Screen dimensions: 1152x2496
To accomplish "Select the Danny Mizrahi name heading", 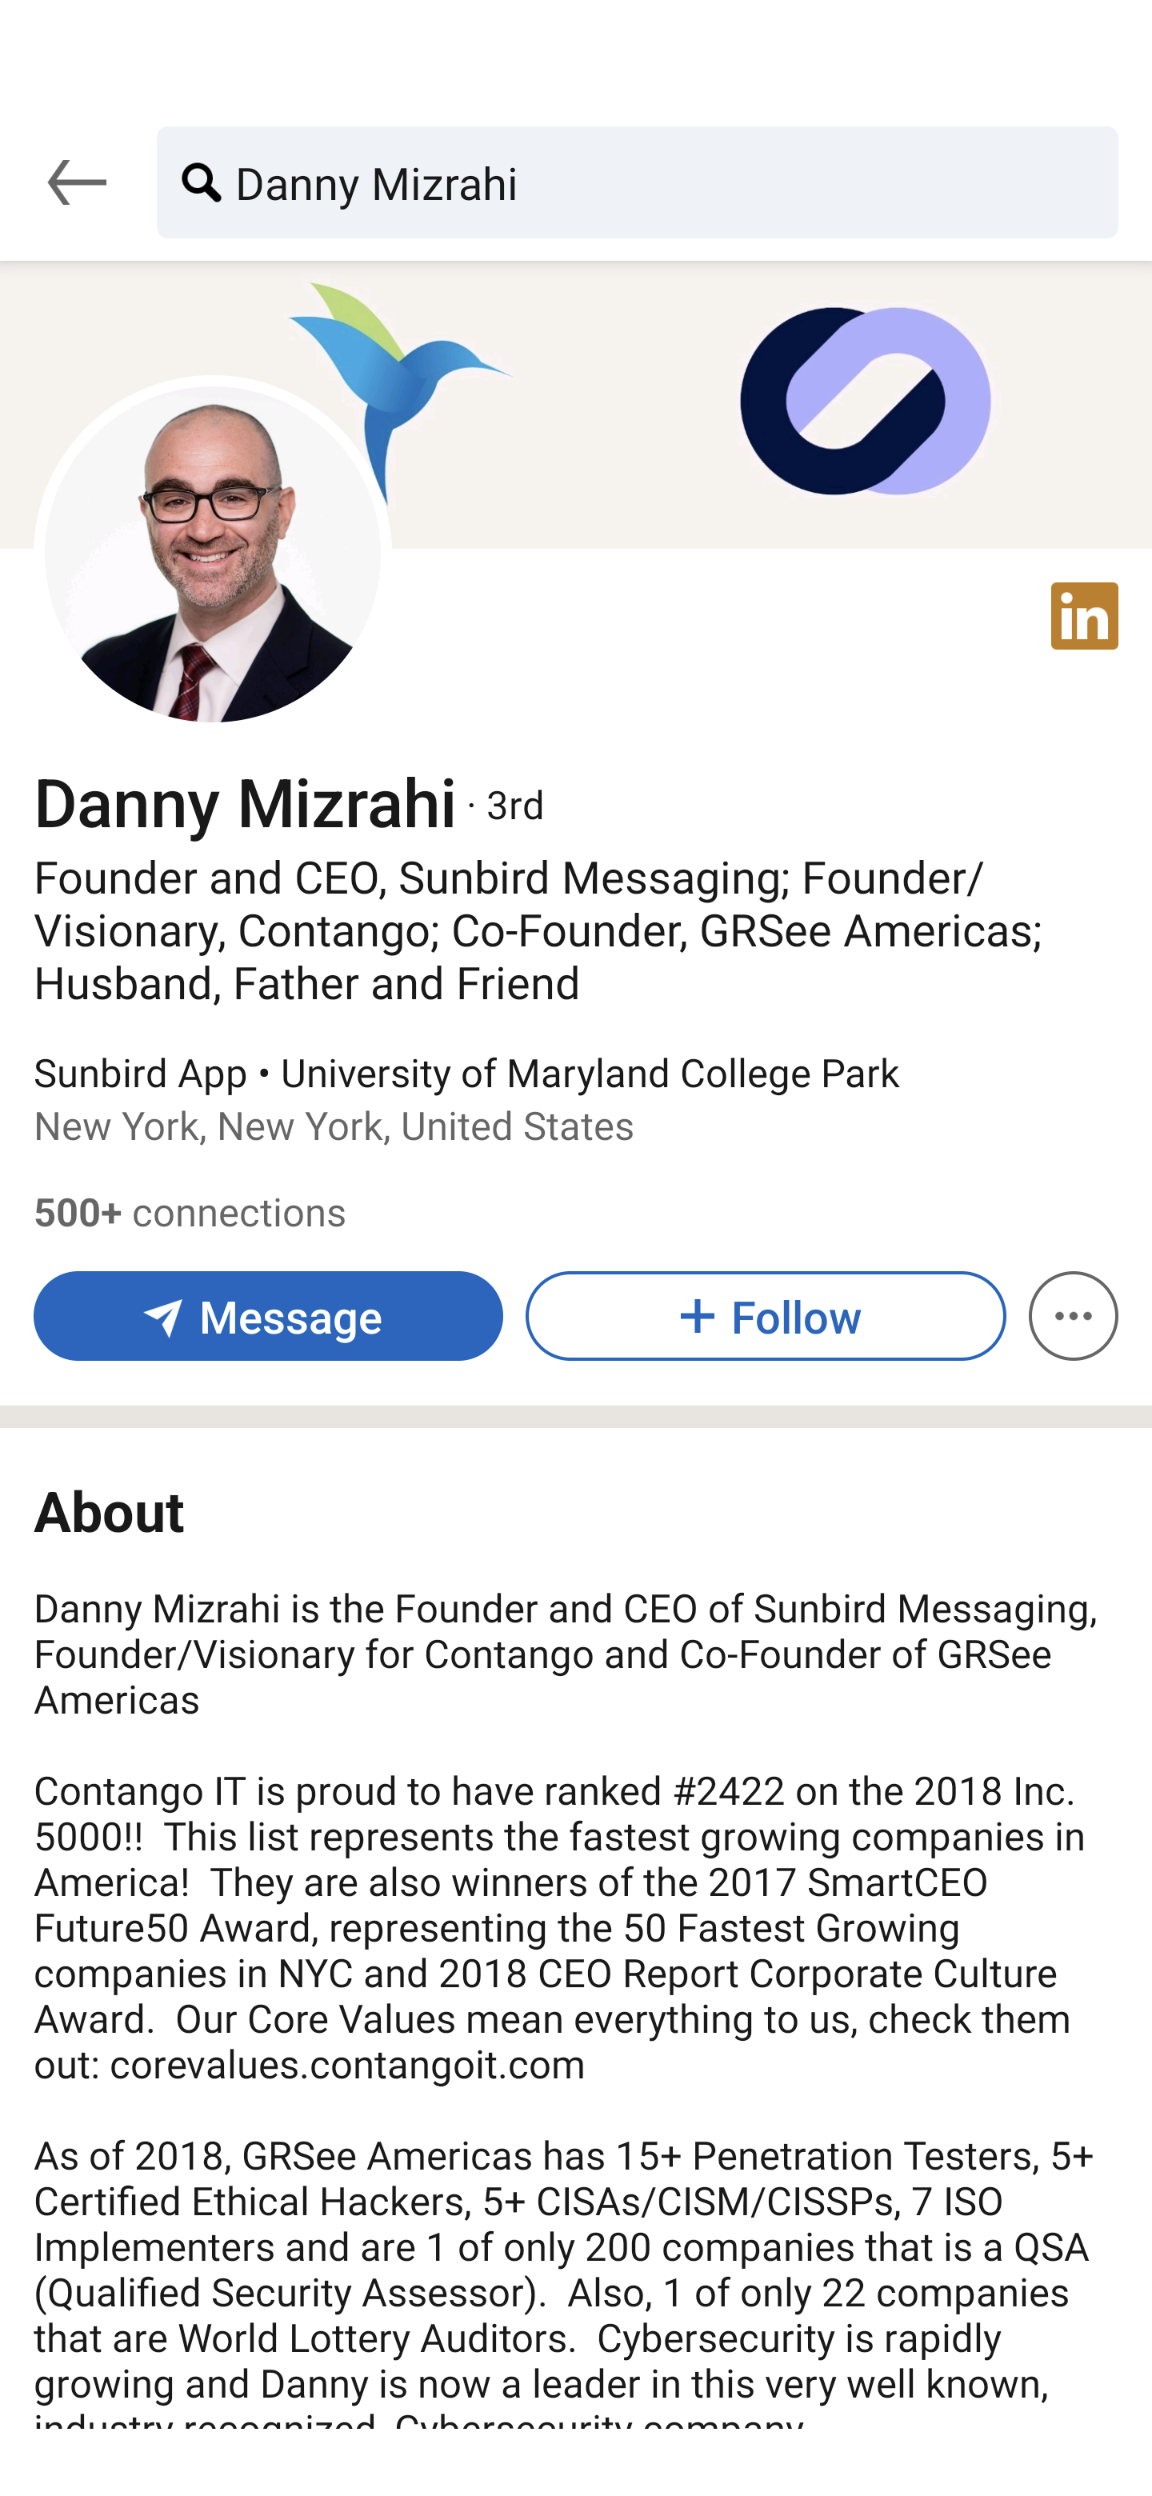I will 245,803.
